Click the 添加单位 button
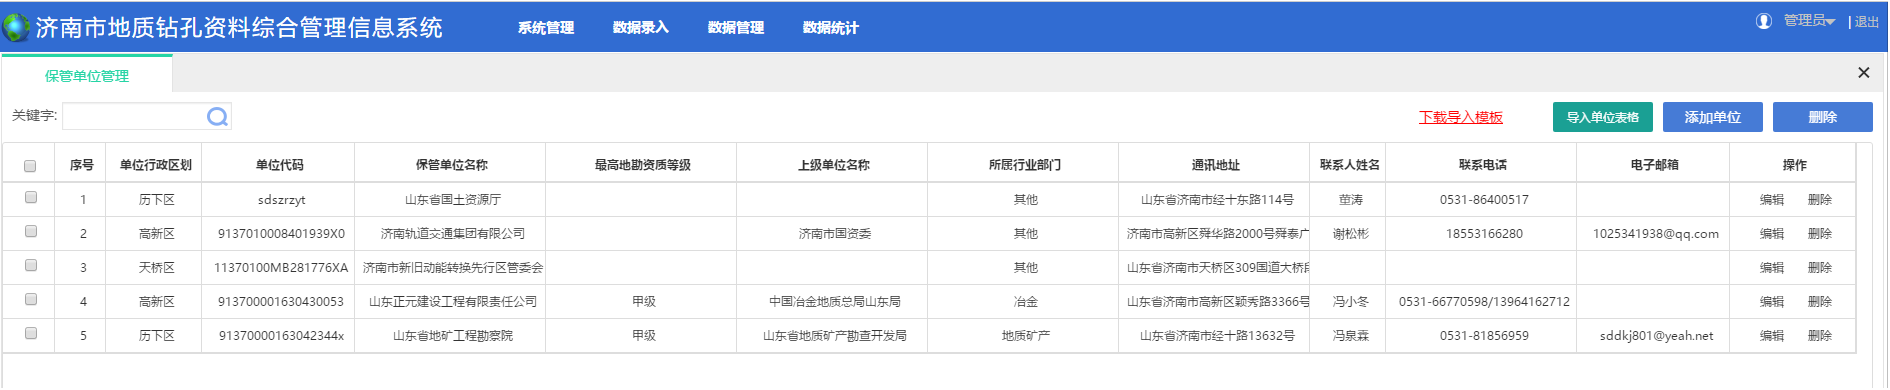This screenshot has height=390, width=1890. pyautogui.click(x=1713, y=117)
